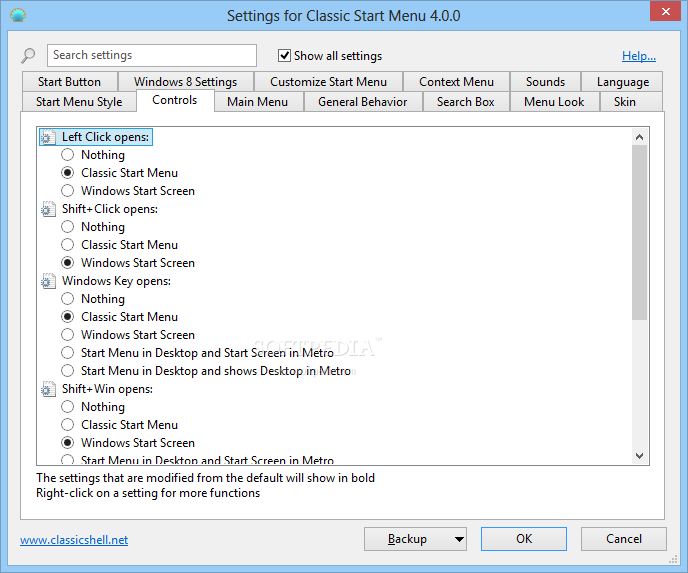Select the Left Click opens: setting label

coord(106,137)
